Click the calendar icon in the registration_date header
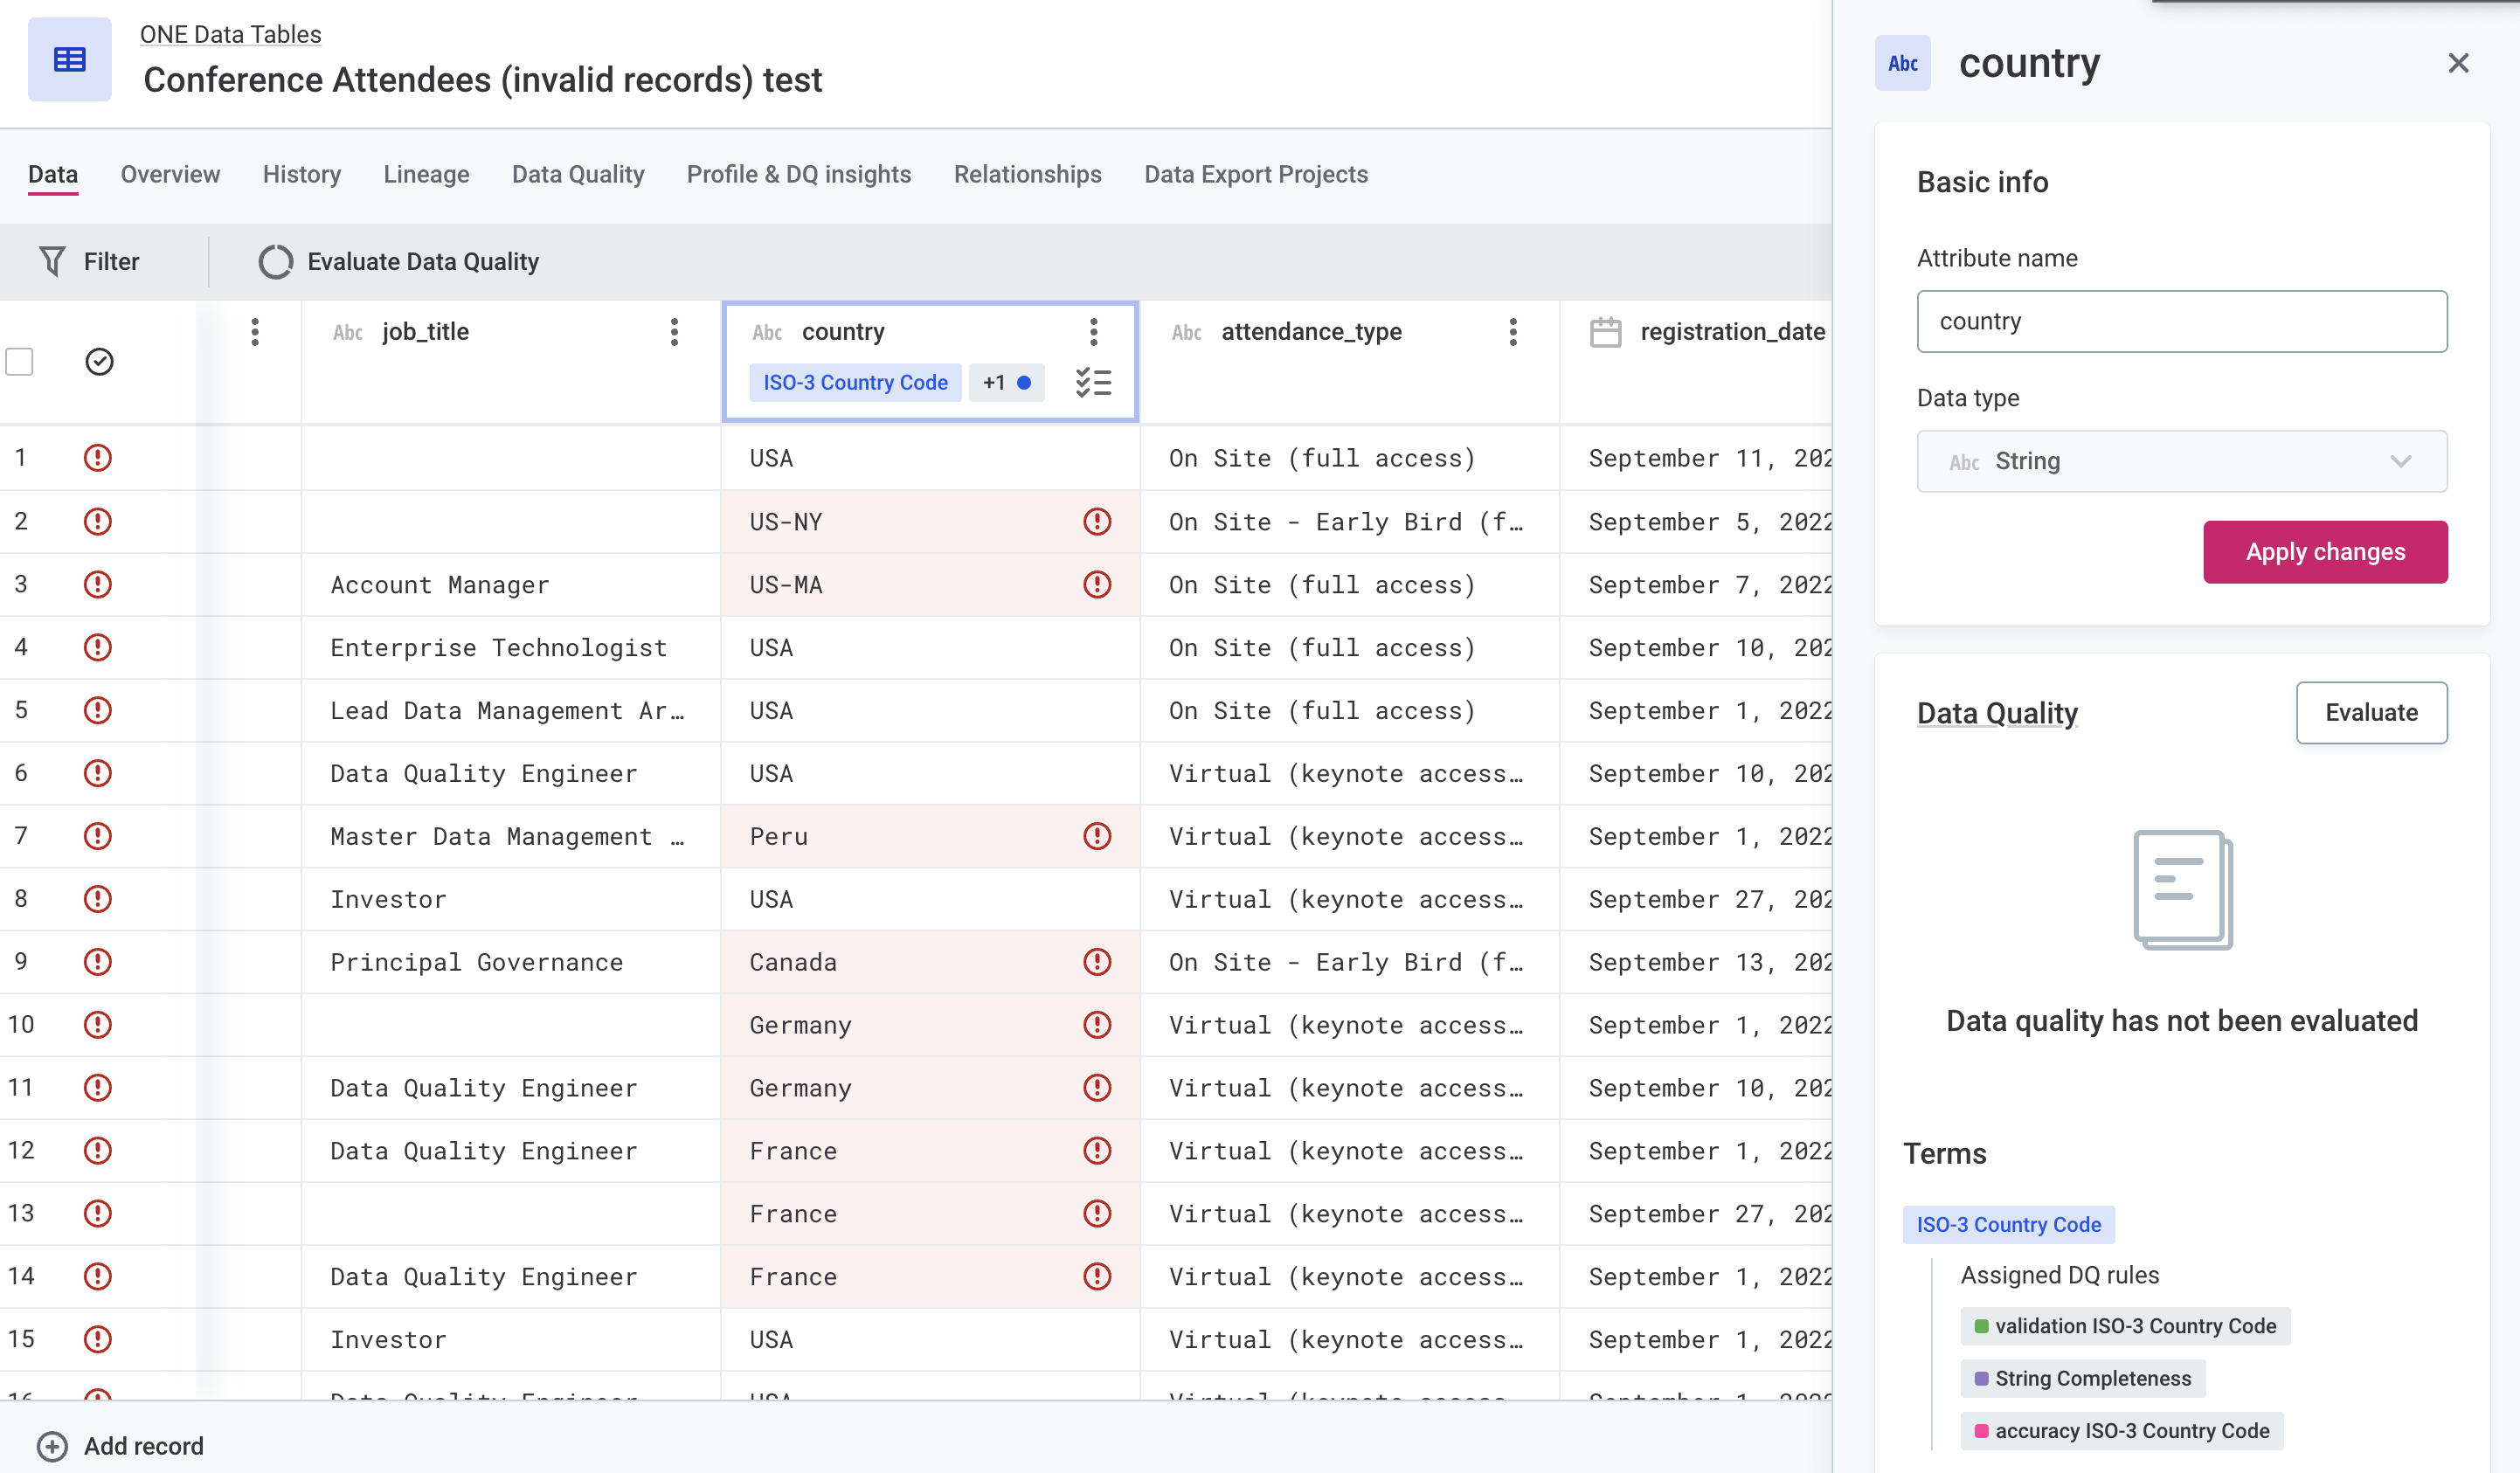Viewport: 2520px width, 1473px height. [1605, 332]
